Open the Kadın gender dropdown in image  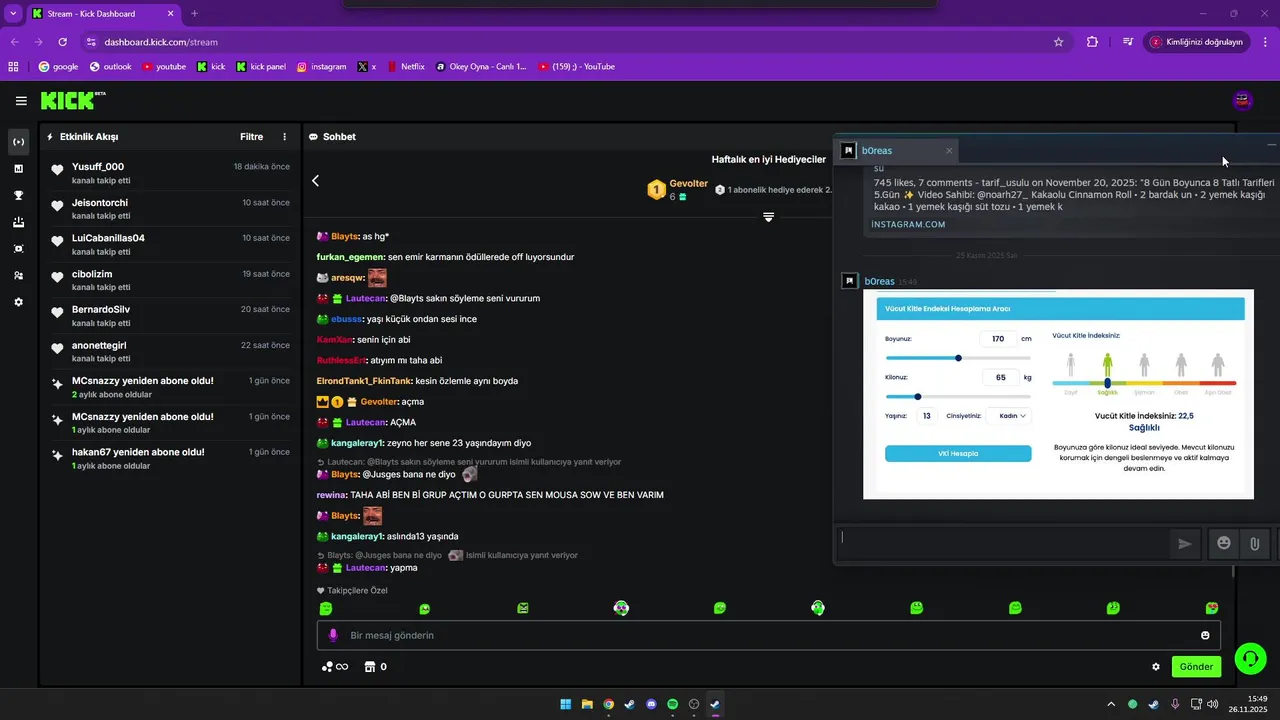1009,415
